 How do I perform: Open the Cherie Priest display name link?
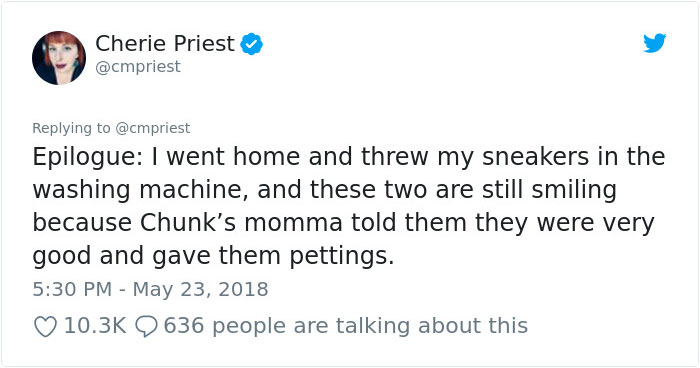click(x=165, y=43)
